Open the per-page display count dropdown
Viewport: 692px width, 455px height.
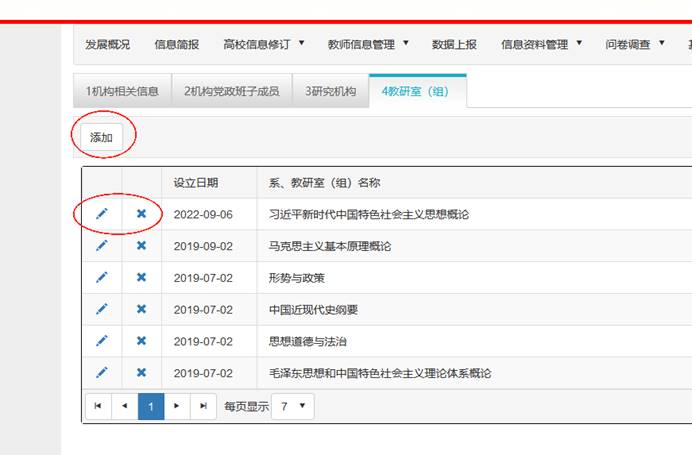pyautogui.click(x=292, y=406)
